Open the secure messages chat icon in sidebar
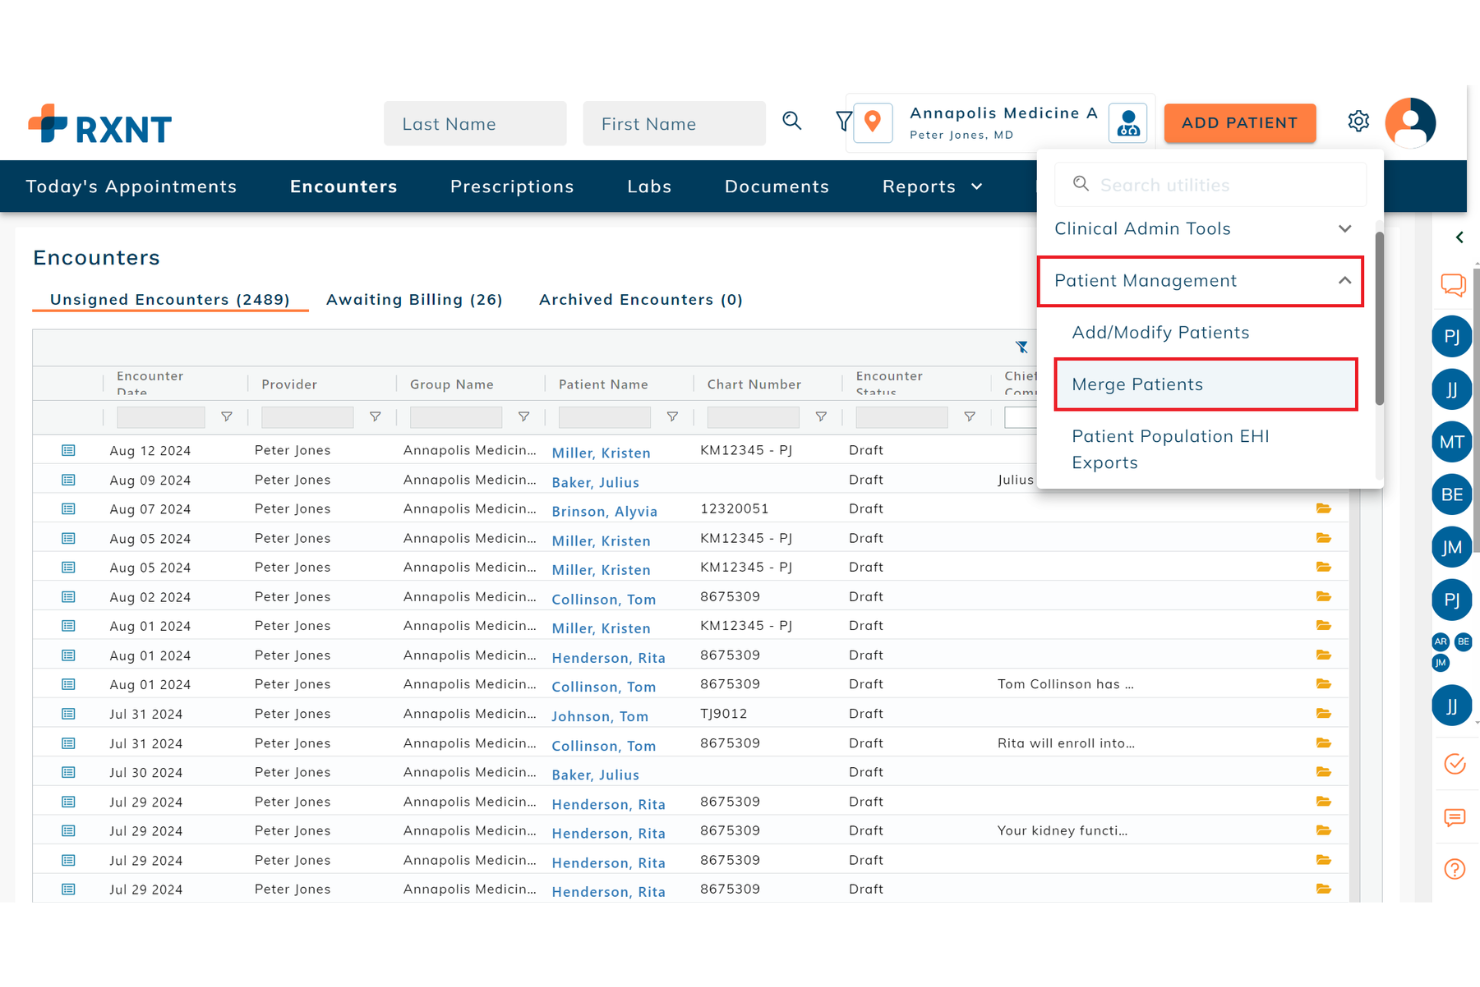This screenshot has width=1480, height=987. click(1454, 285)
